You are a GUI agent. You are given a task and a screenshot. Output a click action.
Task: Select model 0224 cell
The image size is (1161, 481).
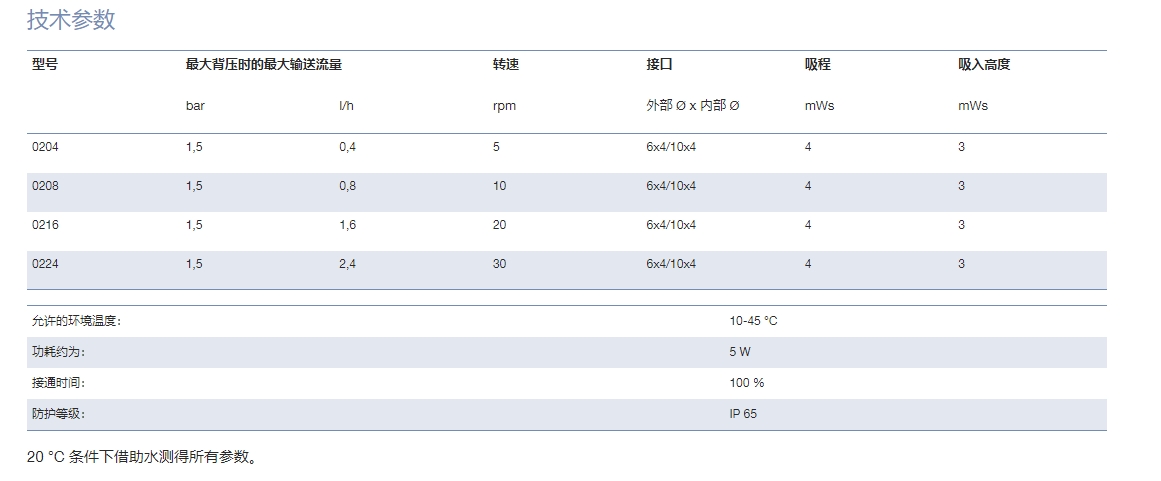click(45, 264)
